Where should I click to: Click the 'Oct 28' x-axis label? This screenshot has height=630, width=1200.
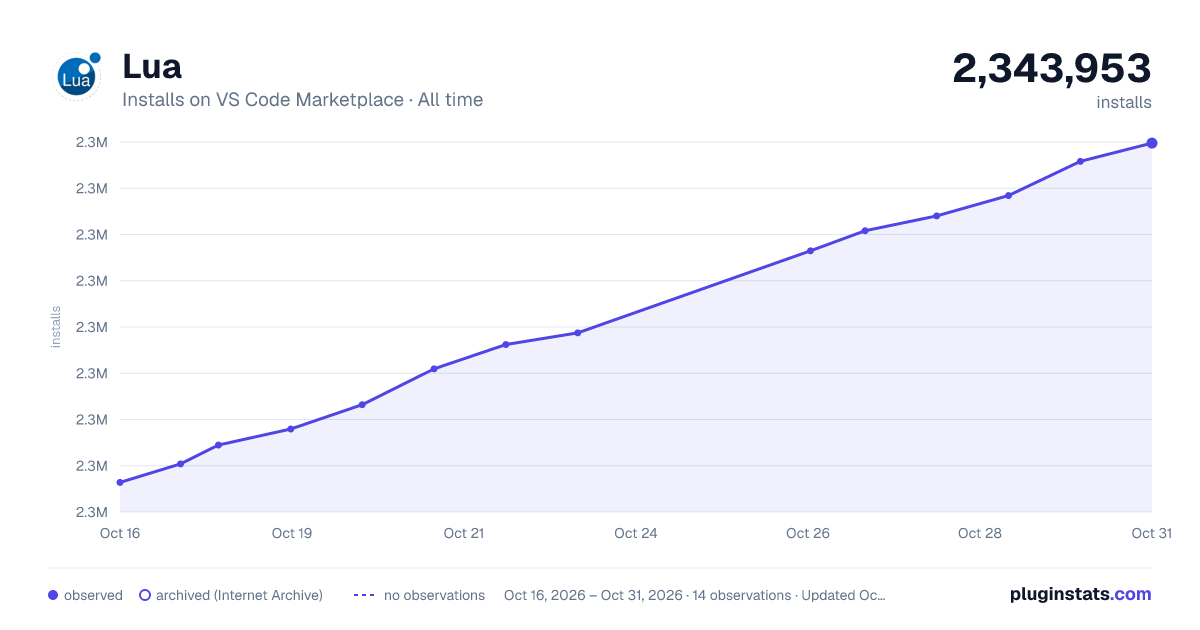(x=980, y=533)
